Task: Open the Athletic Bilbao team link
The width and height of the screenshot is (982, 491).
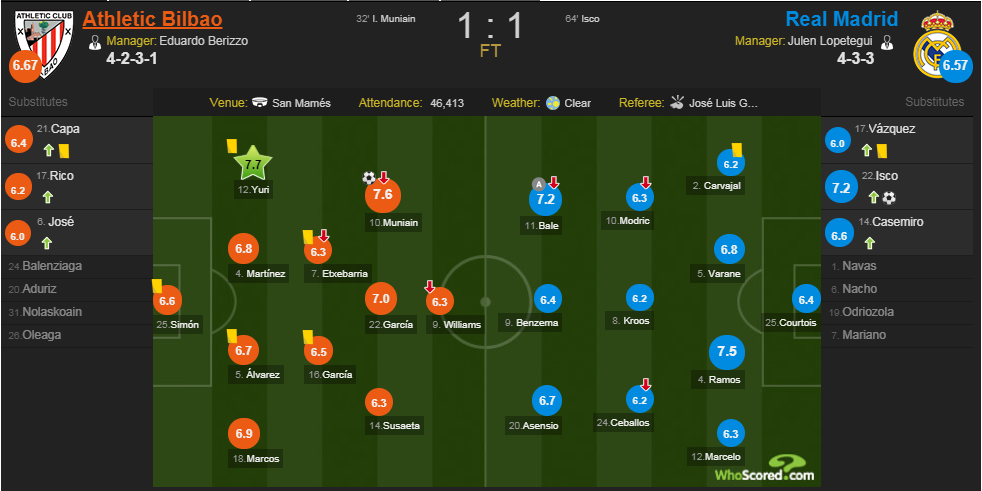Action: (152, 19)
